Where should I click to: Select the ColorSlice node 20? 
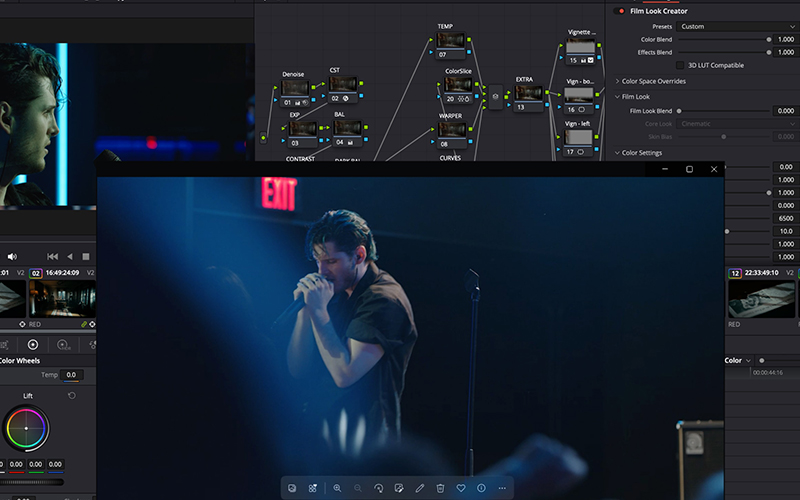[457, 87]
